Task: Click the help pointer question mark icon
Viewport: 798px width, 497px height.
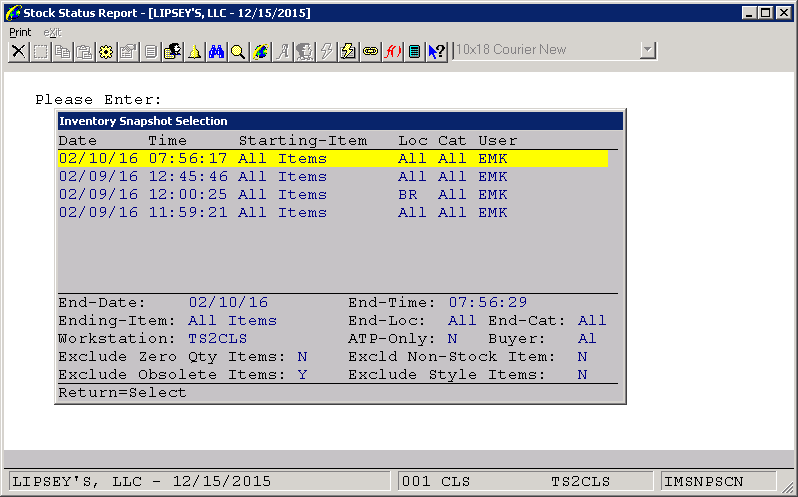Action: tap(436, 51)
